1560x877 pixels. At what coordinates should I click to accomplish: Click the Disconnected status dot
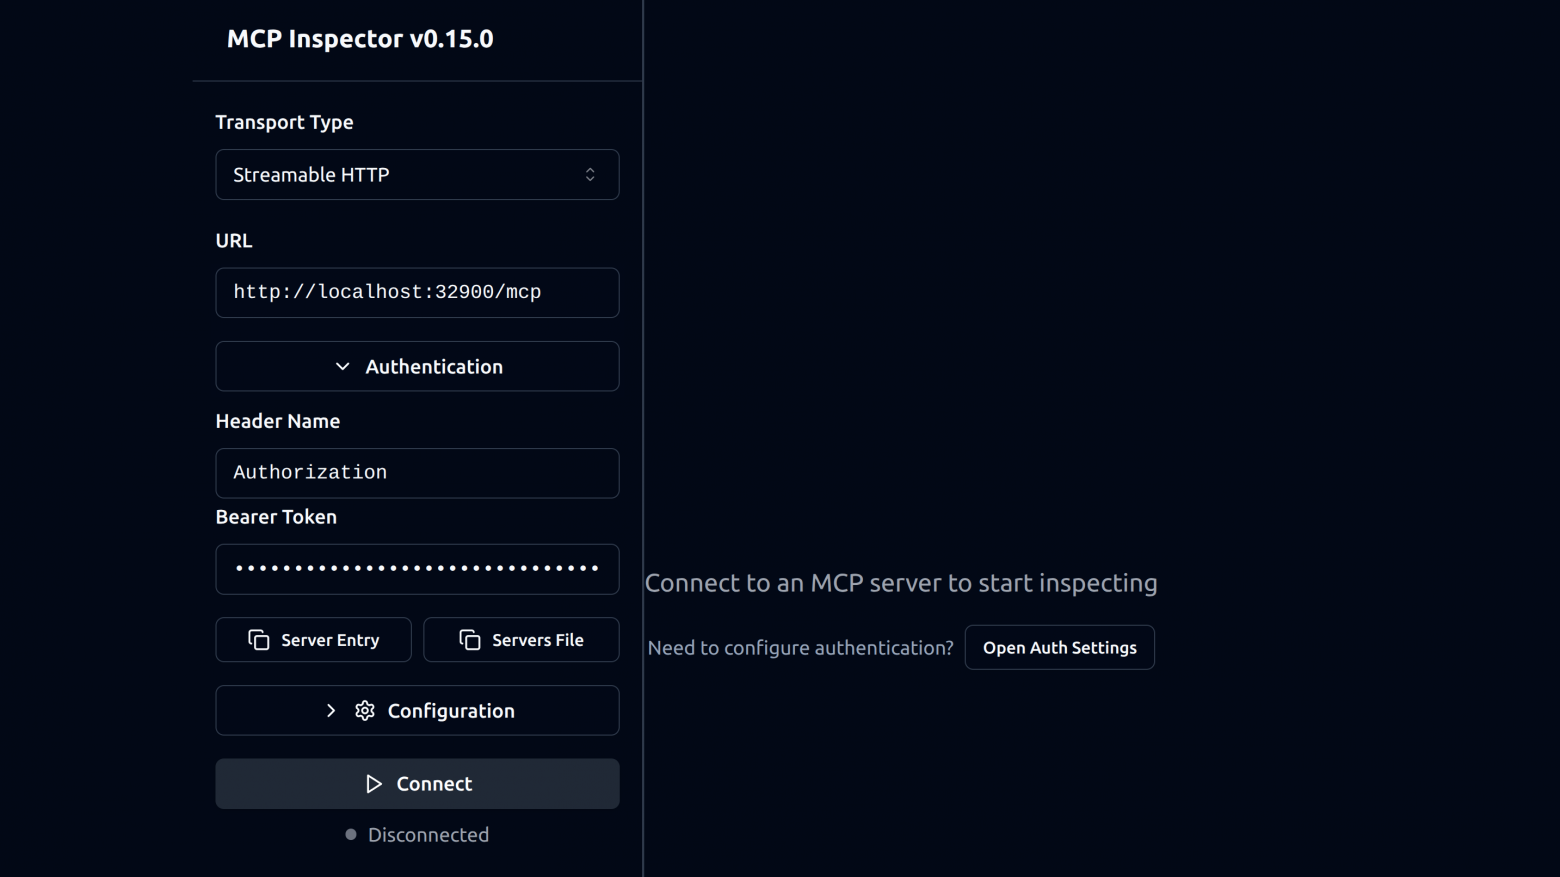coord(351,835)
